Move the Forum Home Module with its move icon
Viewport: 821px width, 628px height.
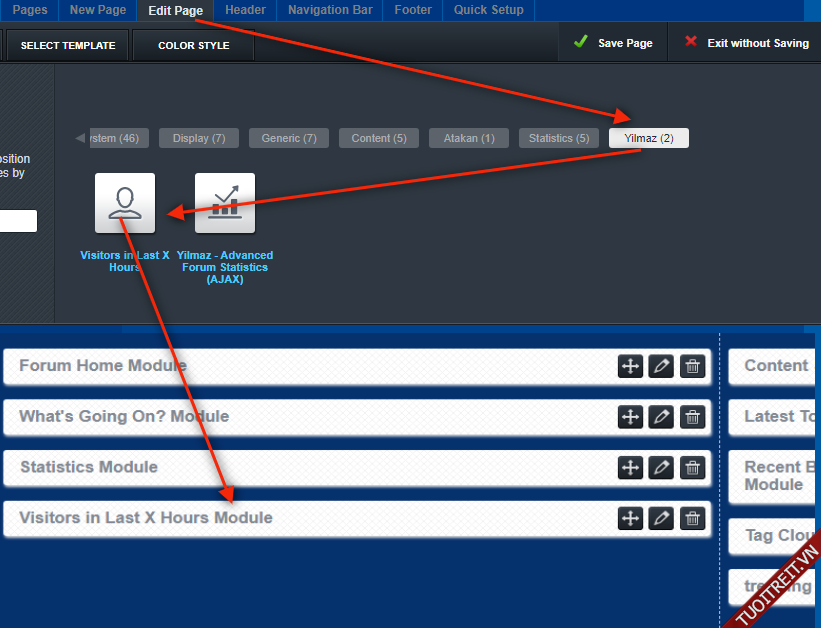click(630, 366)
